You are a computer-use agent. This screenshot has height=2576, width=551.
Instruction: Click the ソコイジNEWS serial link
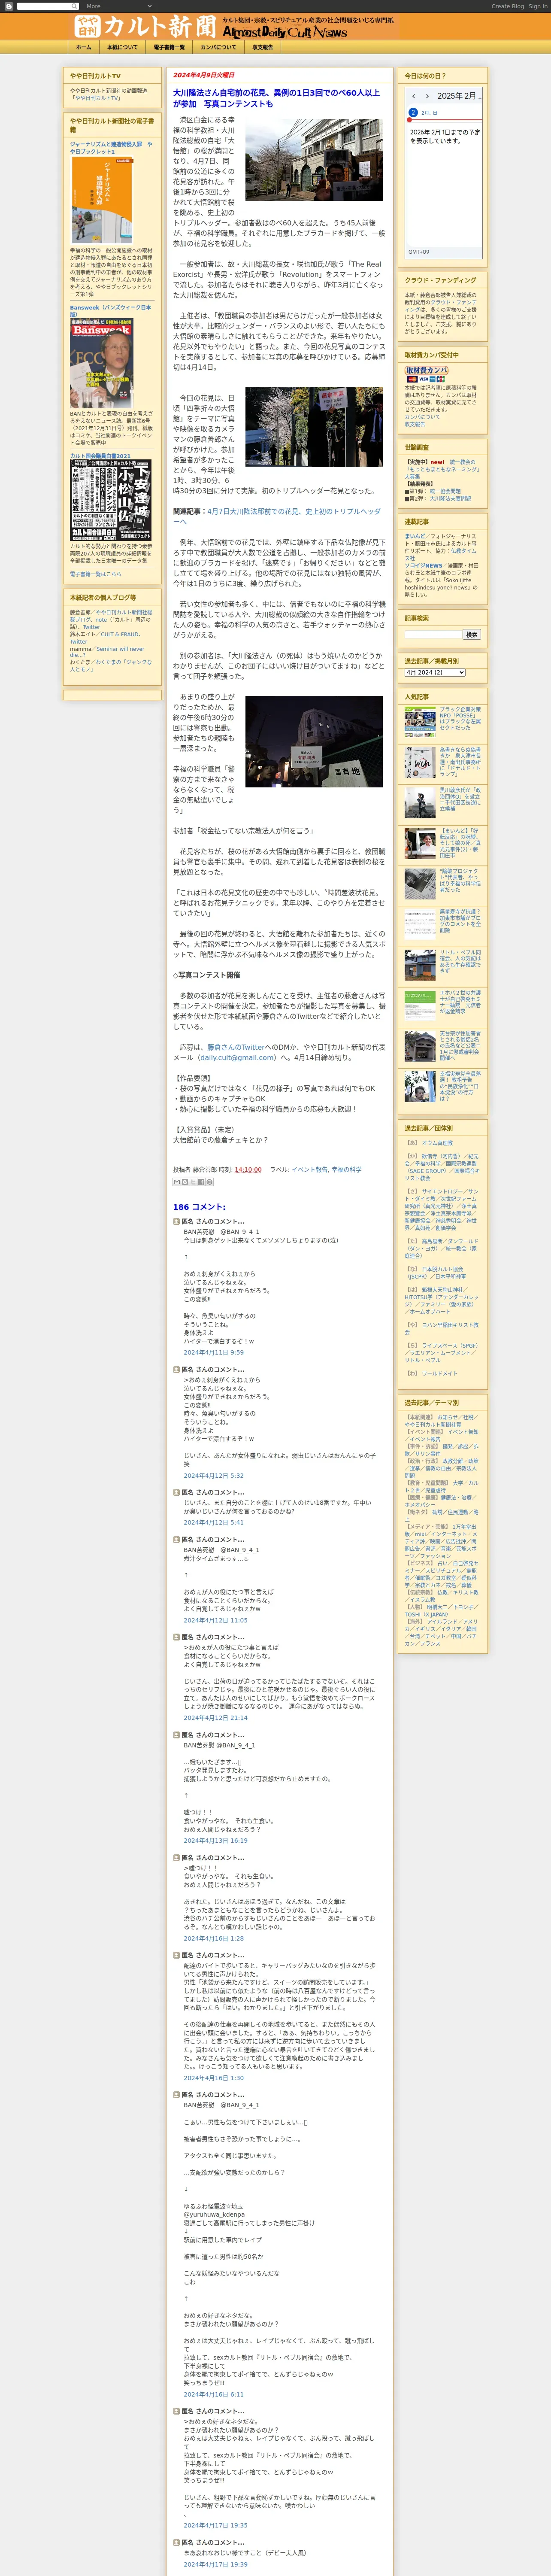point(424,566)
